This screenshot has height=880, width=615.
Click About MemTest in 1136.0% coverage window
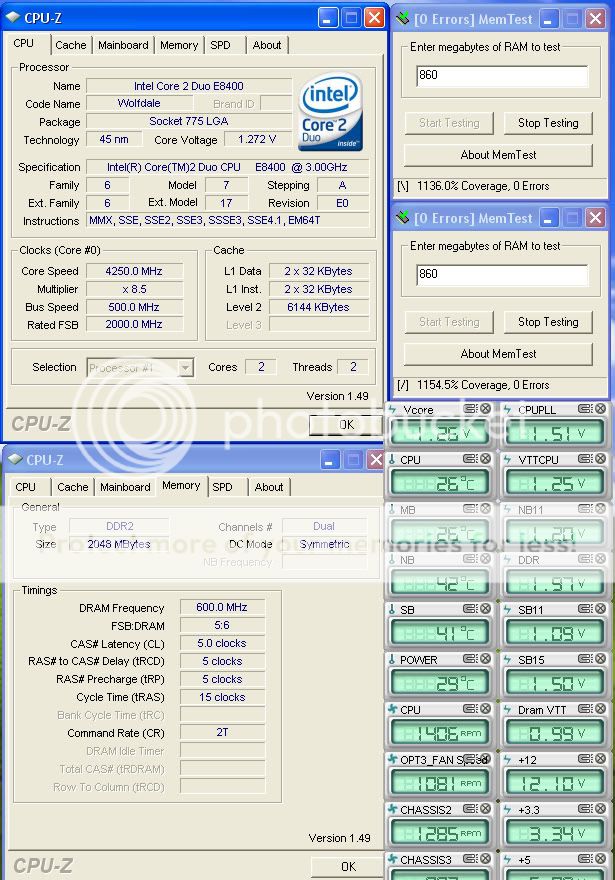(498, 155)
